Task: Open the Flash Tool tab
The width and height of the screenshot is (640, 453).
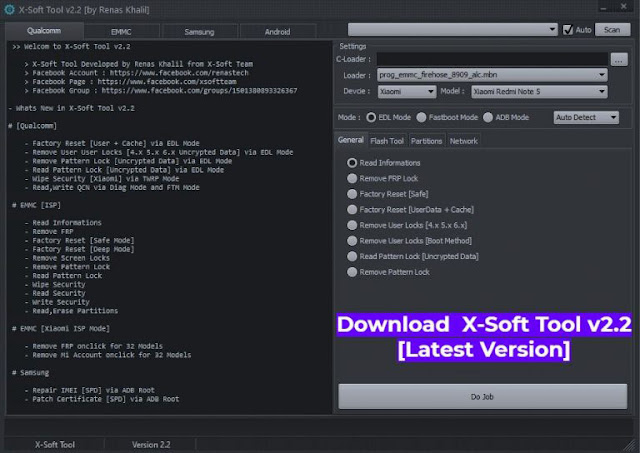Action: point(387,141)
